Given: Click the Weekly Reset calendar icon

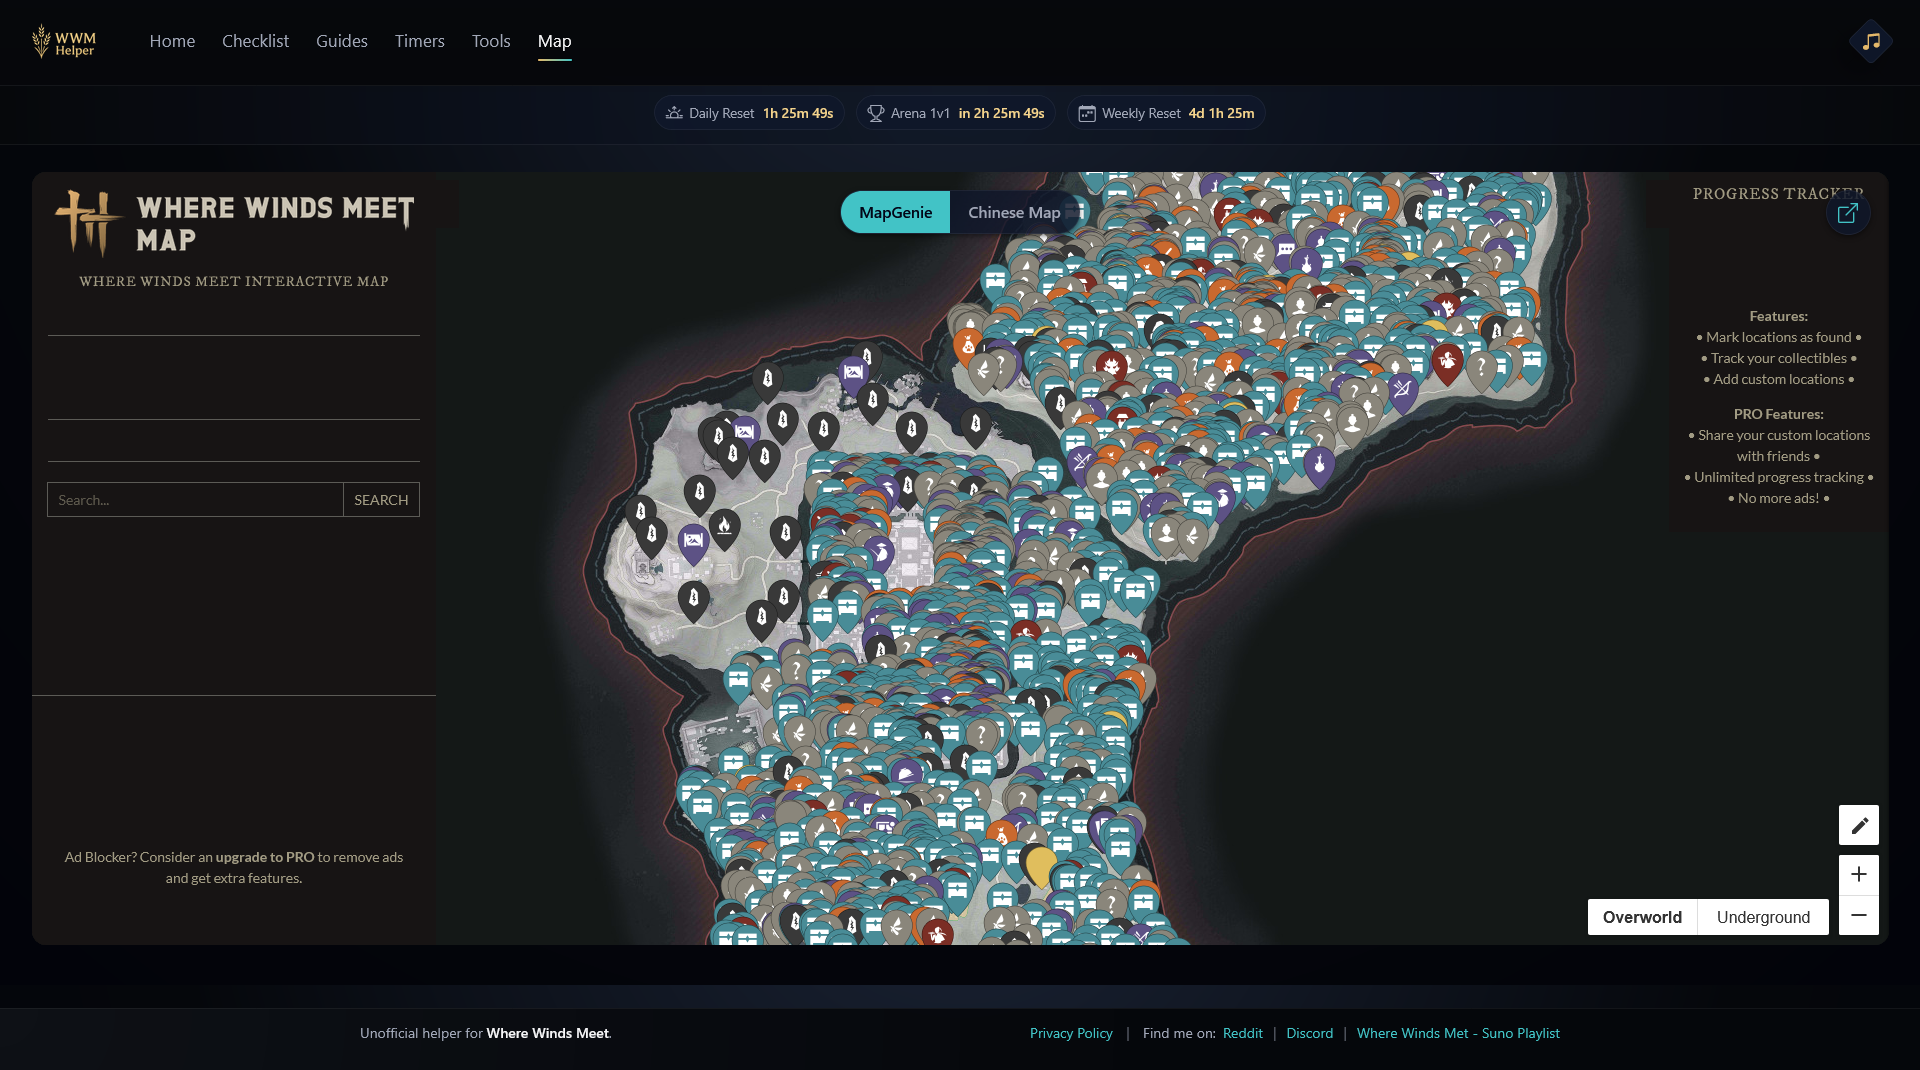Looking at the screenshot, I should pyautogui.click(x=1087, y=113).
